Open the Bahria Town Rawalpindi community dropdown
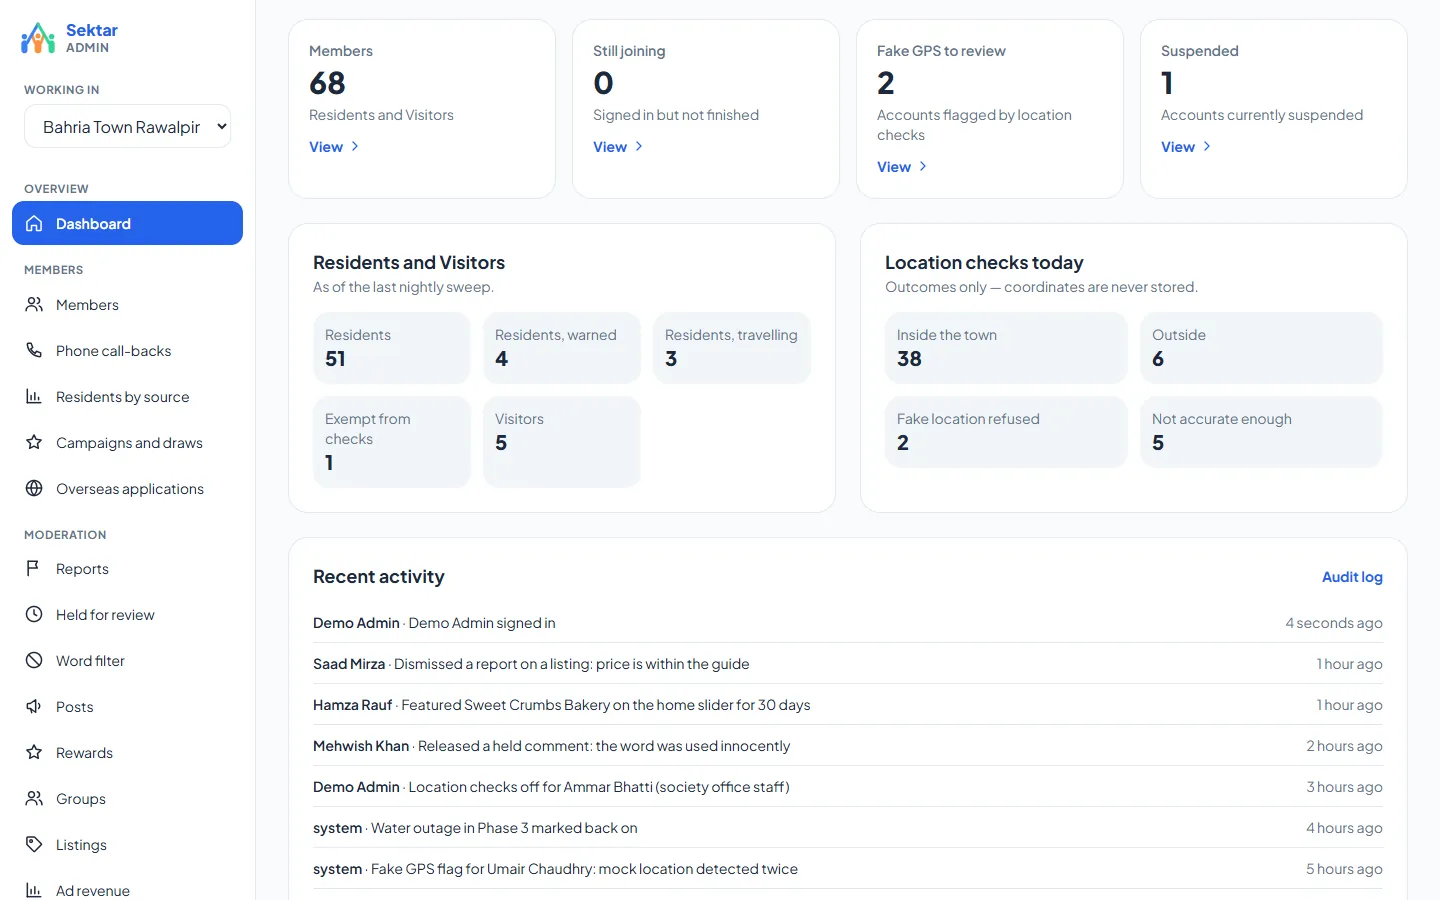The width and height of the screenshot is (1440, 900). (127, 127)
